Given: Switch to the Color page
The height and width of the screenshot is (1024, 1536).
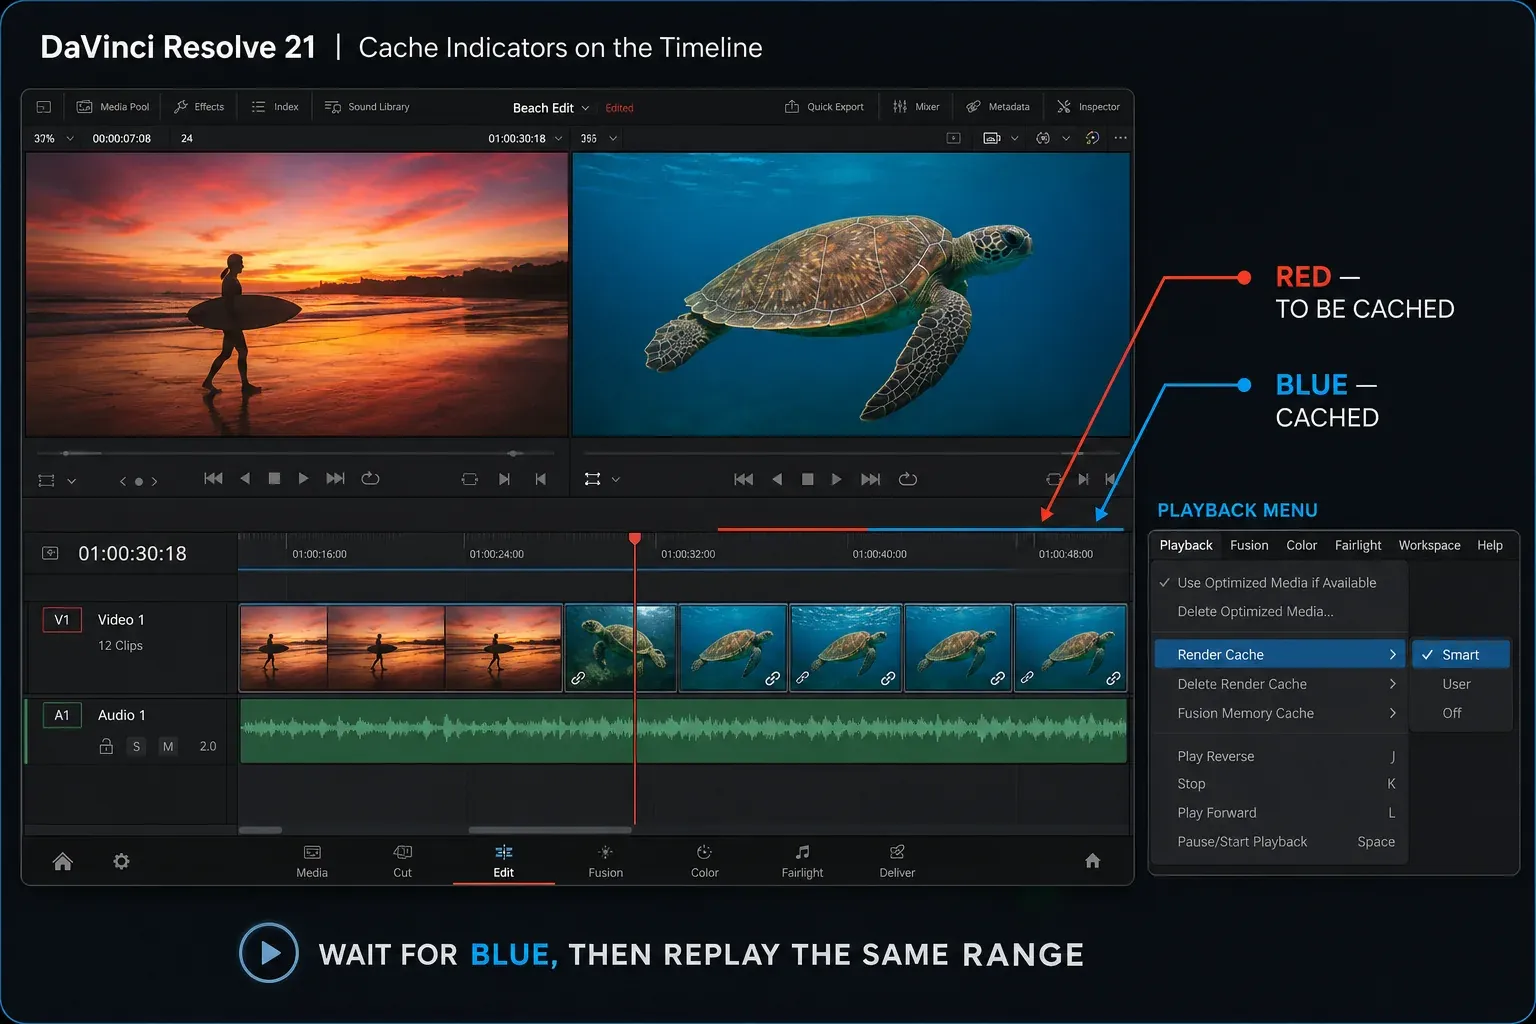Looking at the screenshot, I should click(705, 861).
